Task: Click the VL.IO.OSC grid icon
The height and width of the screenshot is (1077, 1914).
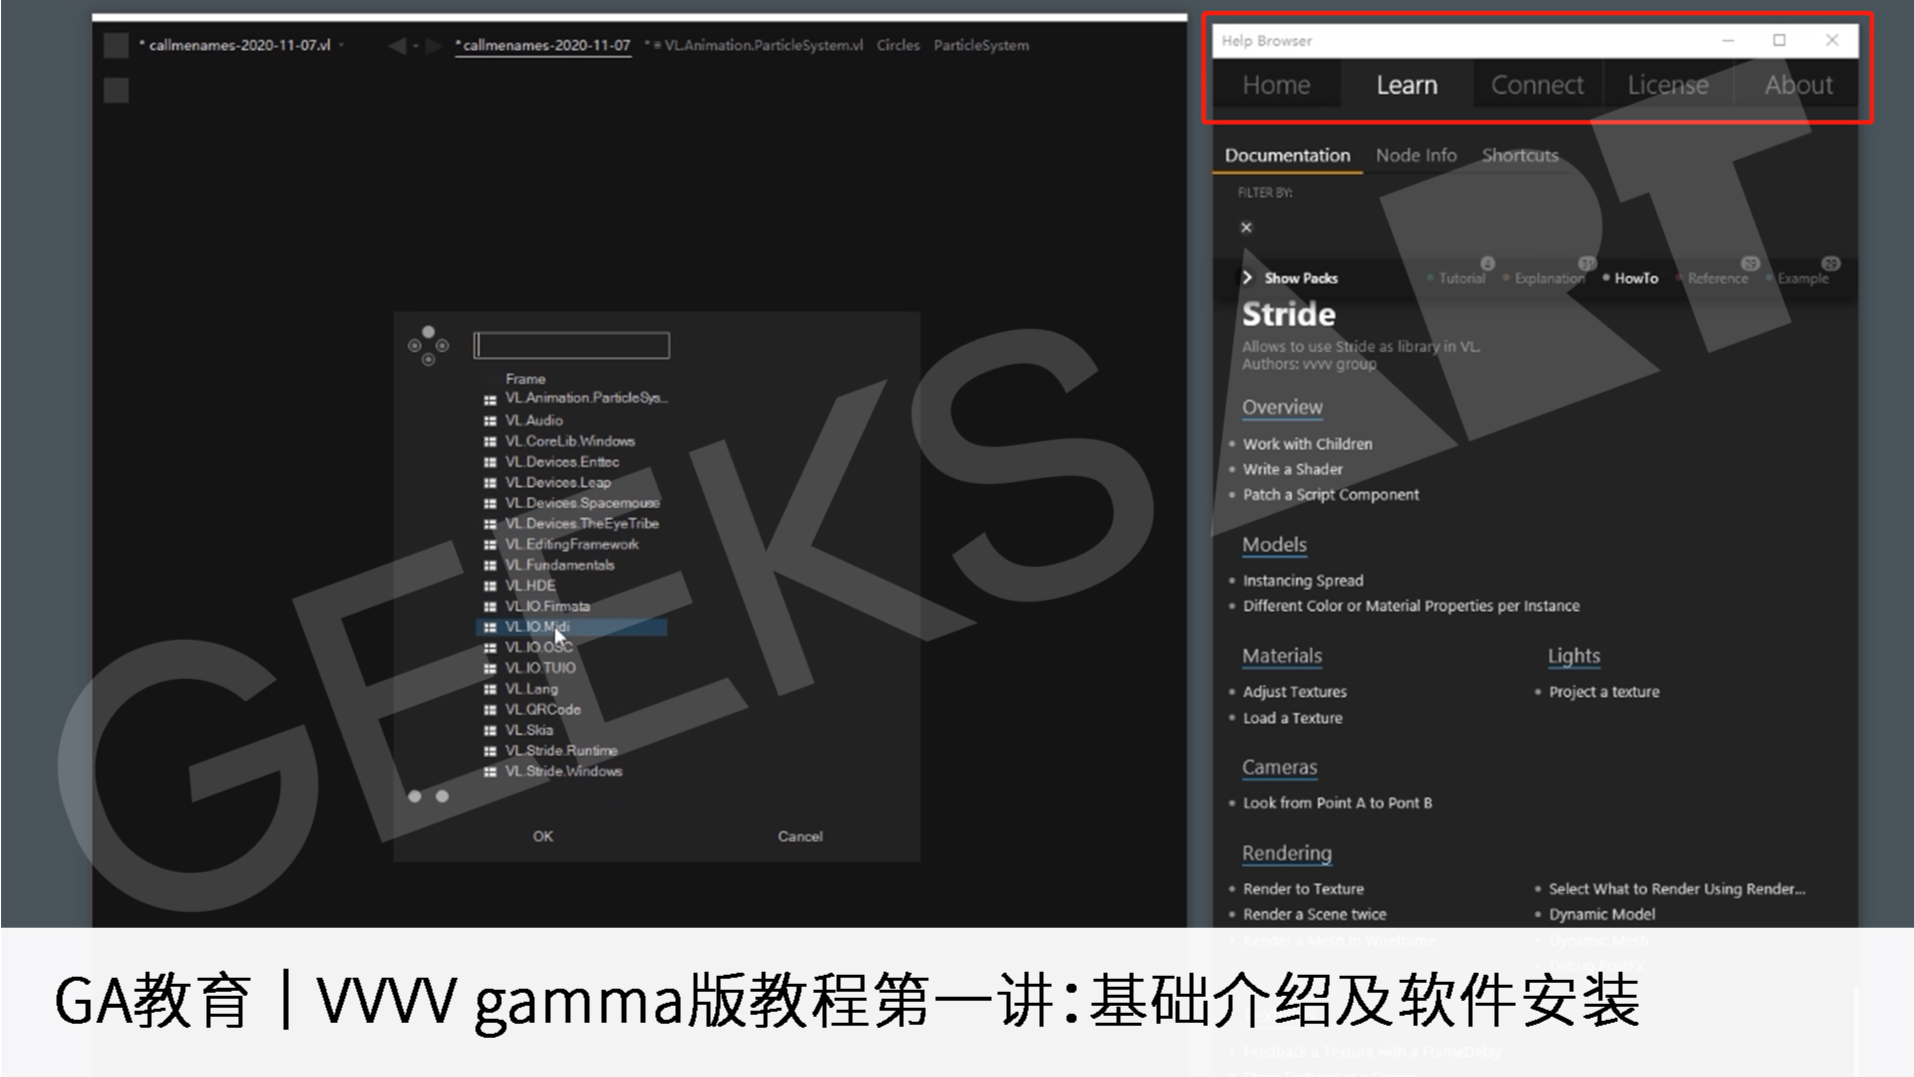Action: point(490,648)
